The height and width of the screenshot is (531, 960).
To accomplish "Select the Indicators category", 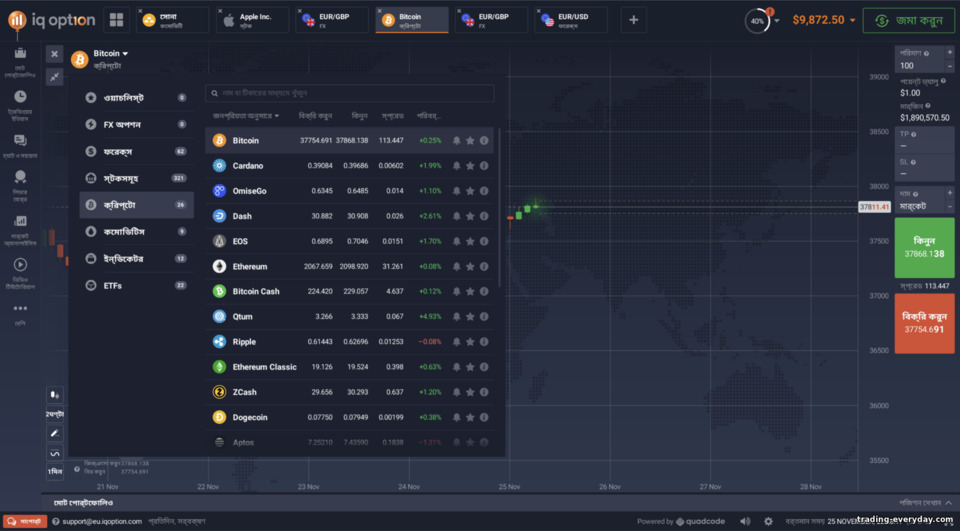I will (x=137, y=258).
